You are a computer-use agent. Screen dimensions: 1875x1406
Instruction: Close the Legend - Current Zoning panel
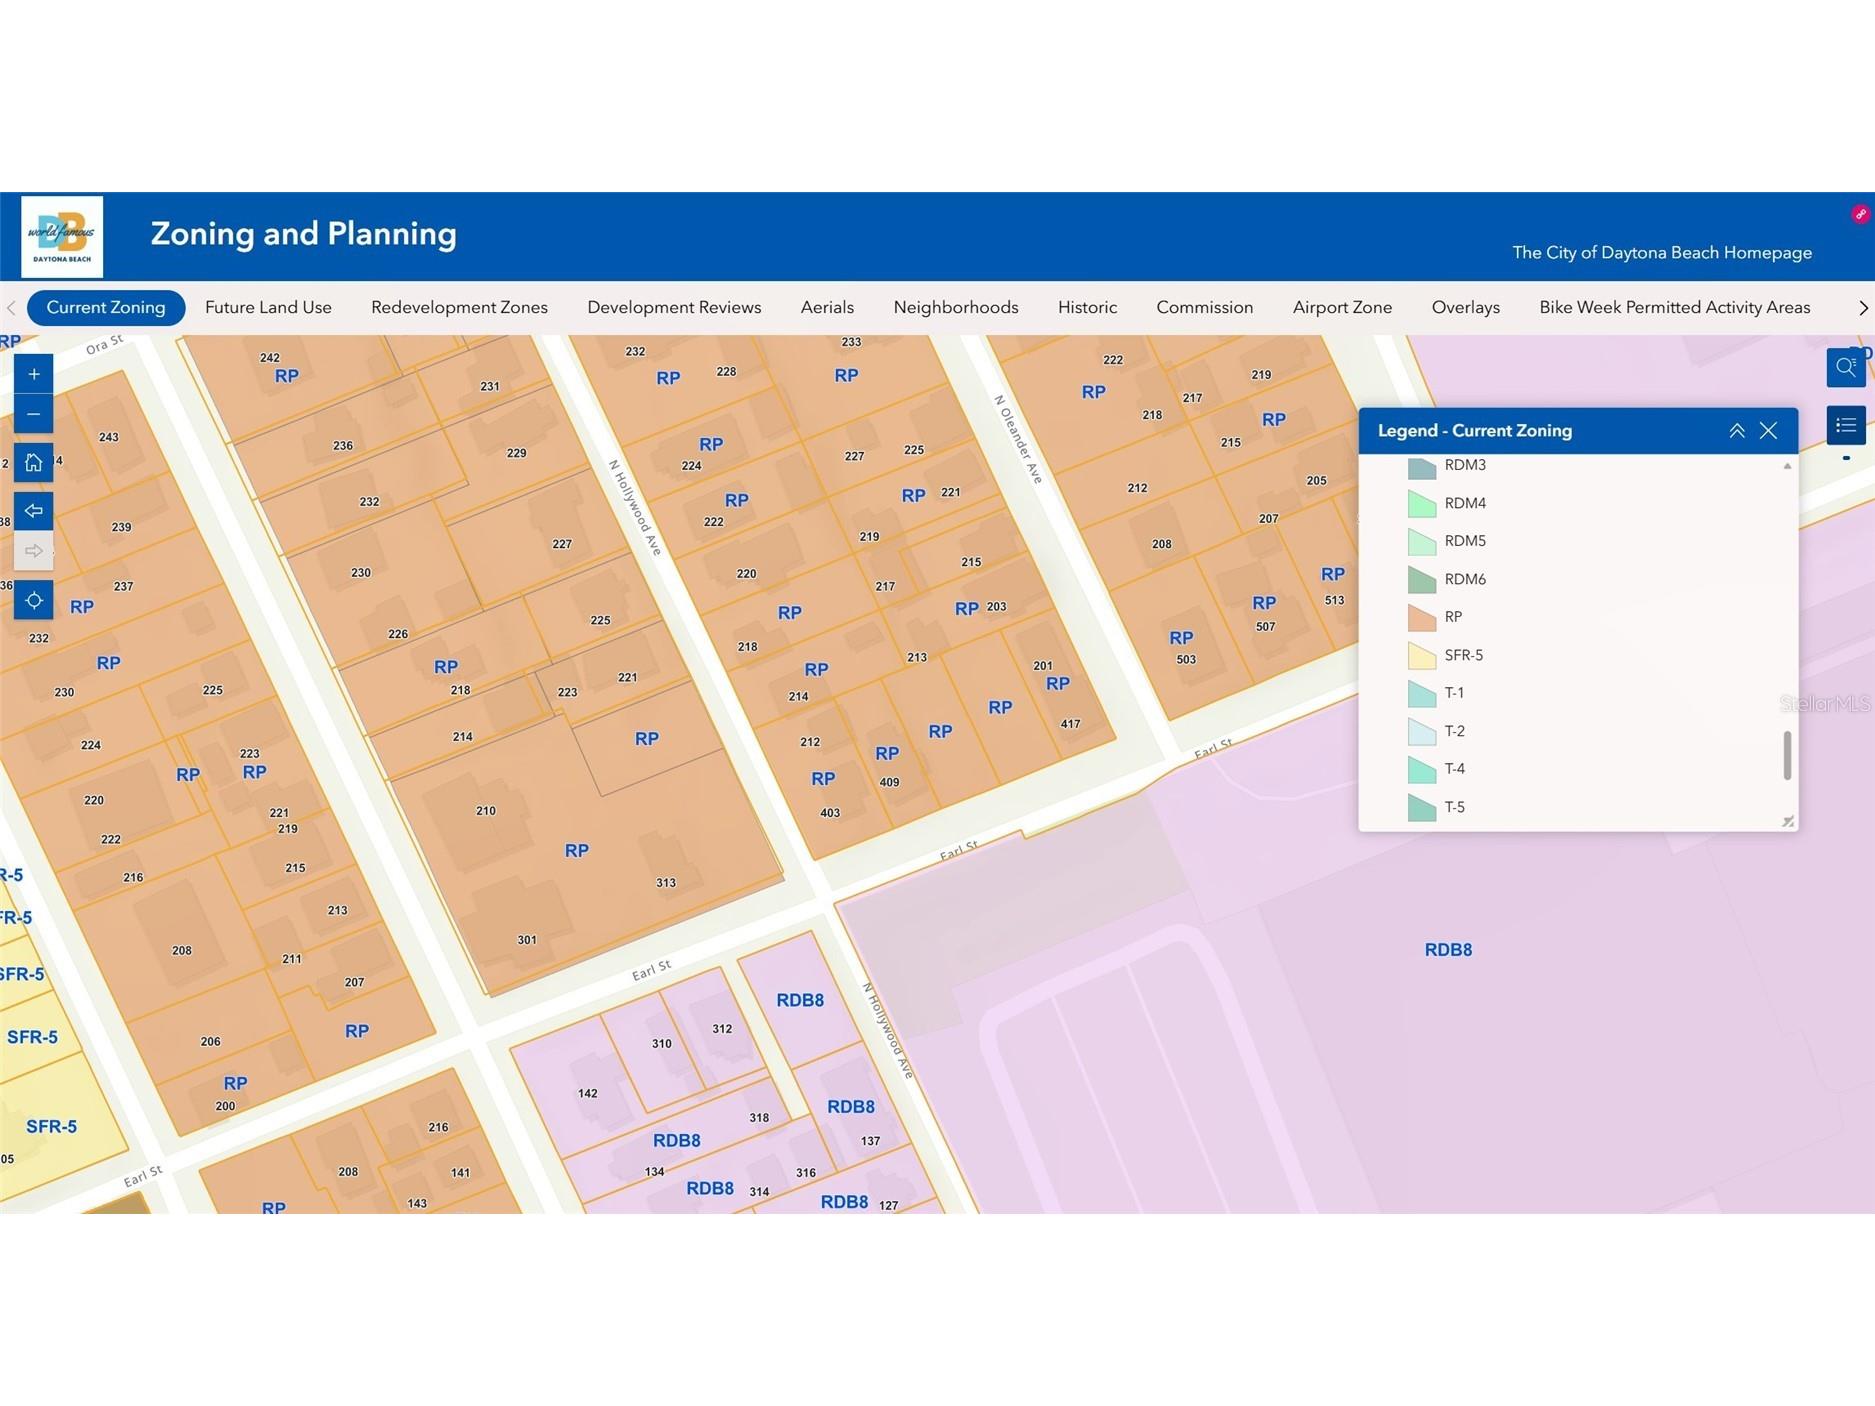pos(1768,431)
